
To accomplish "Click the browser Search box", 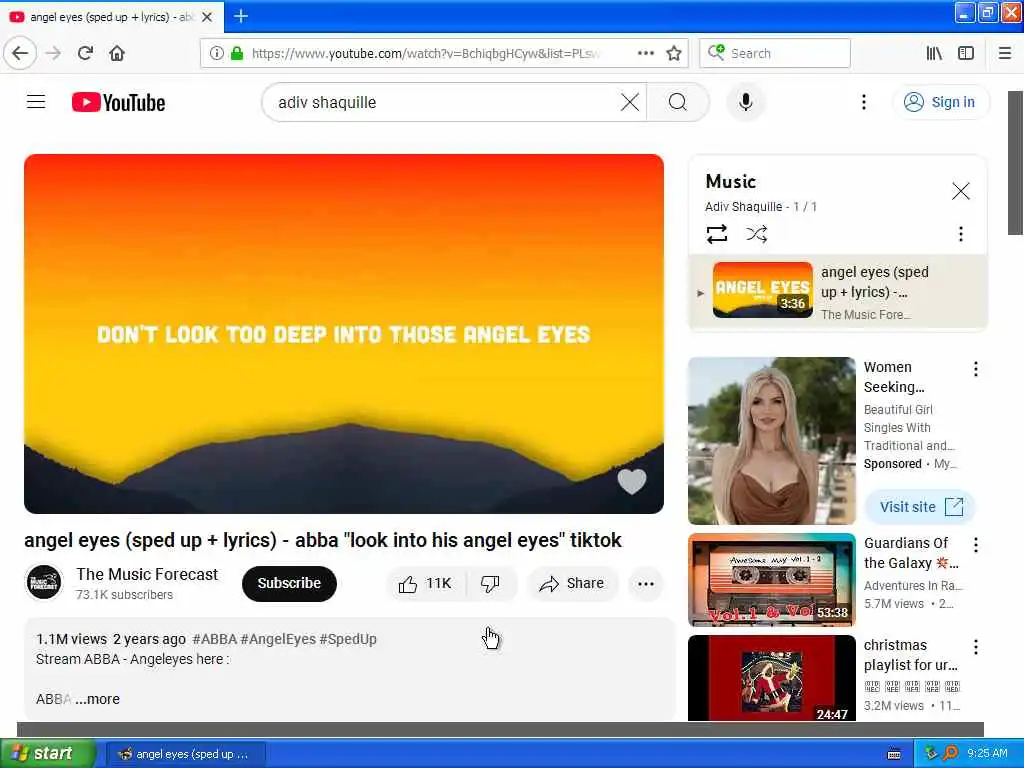I will 775,53.
